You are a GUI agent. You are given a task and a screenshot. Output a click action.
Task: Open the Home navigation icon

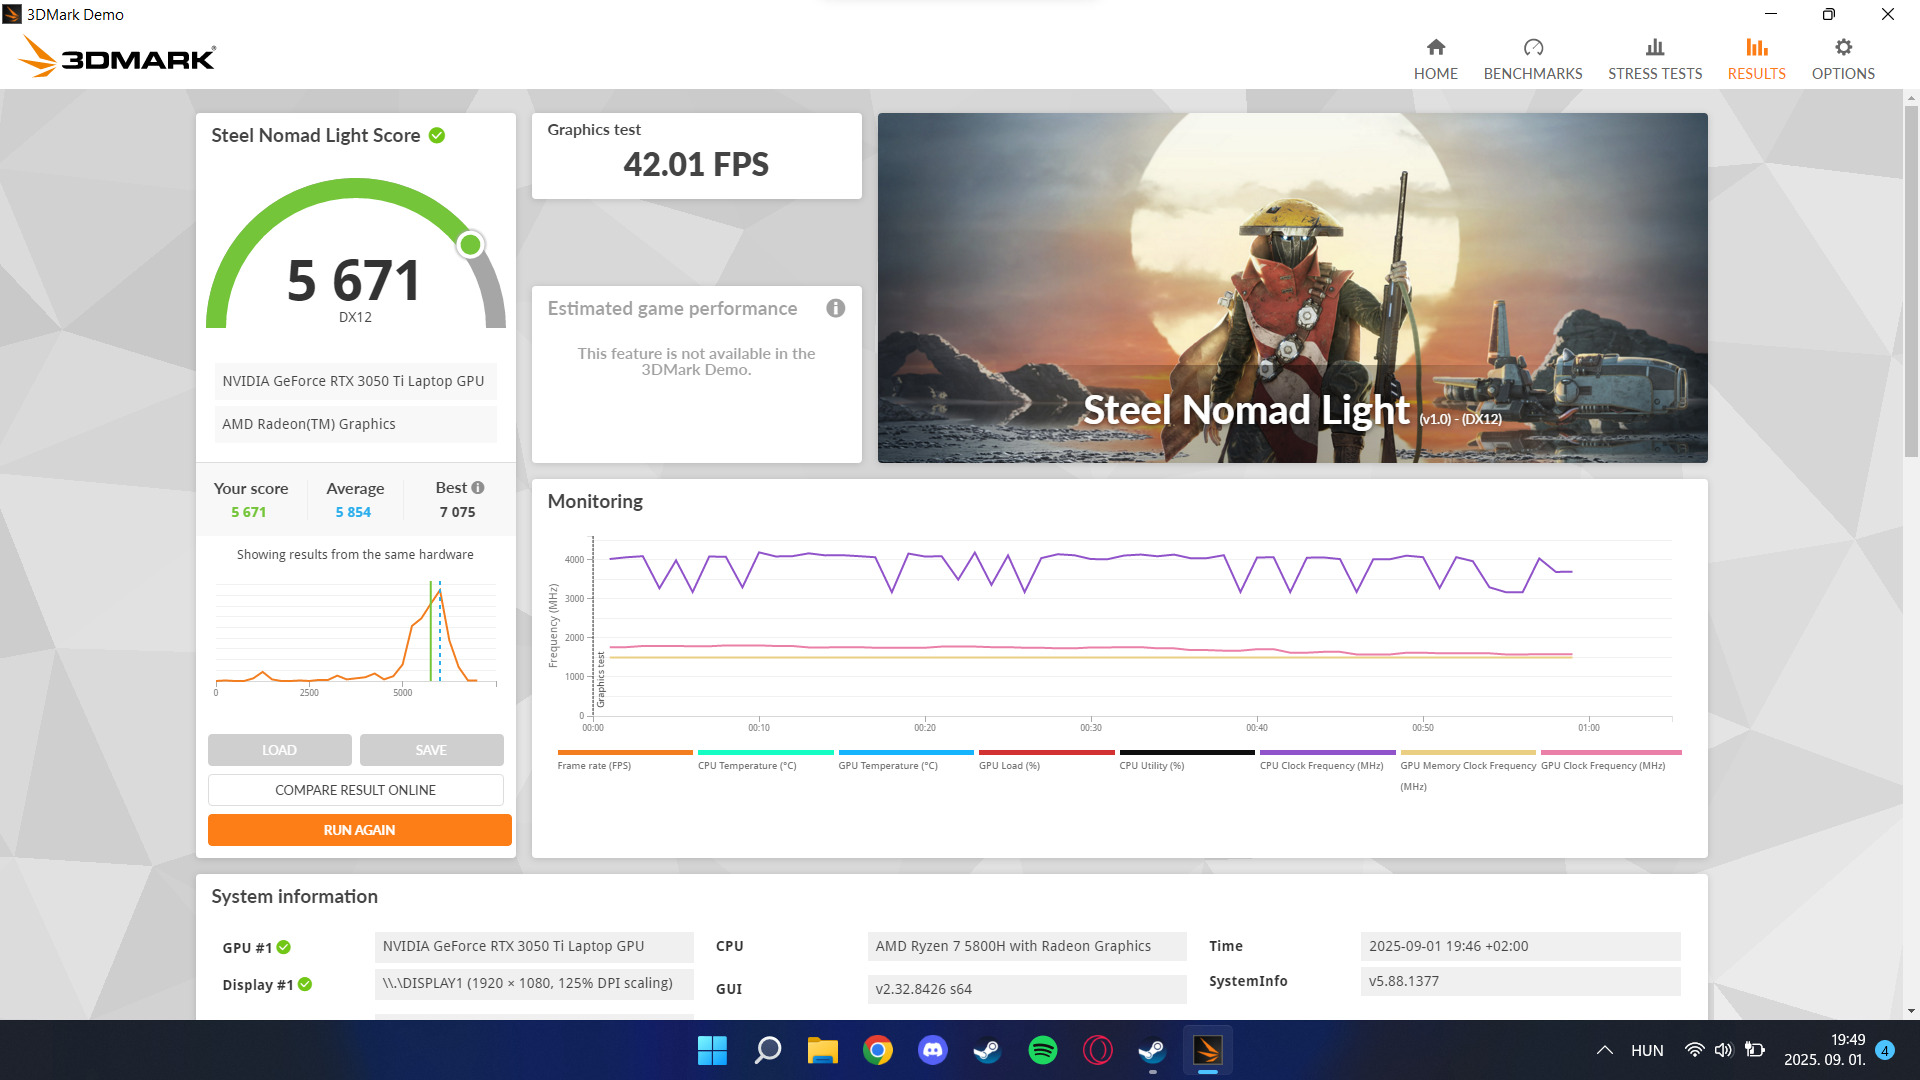(1435, 48)
